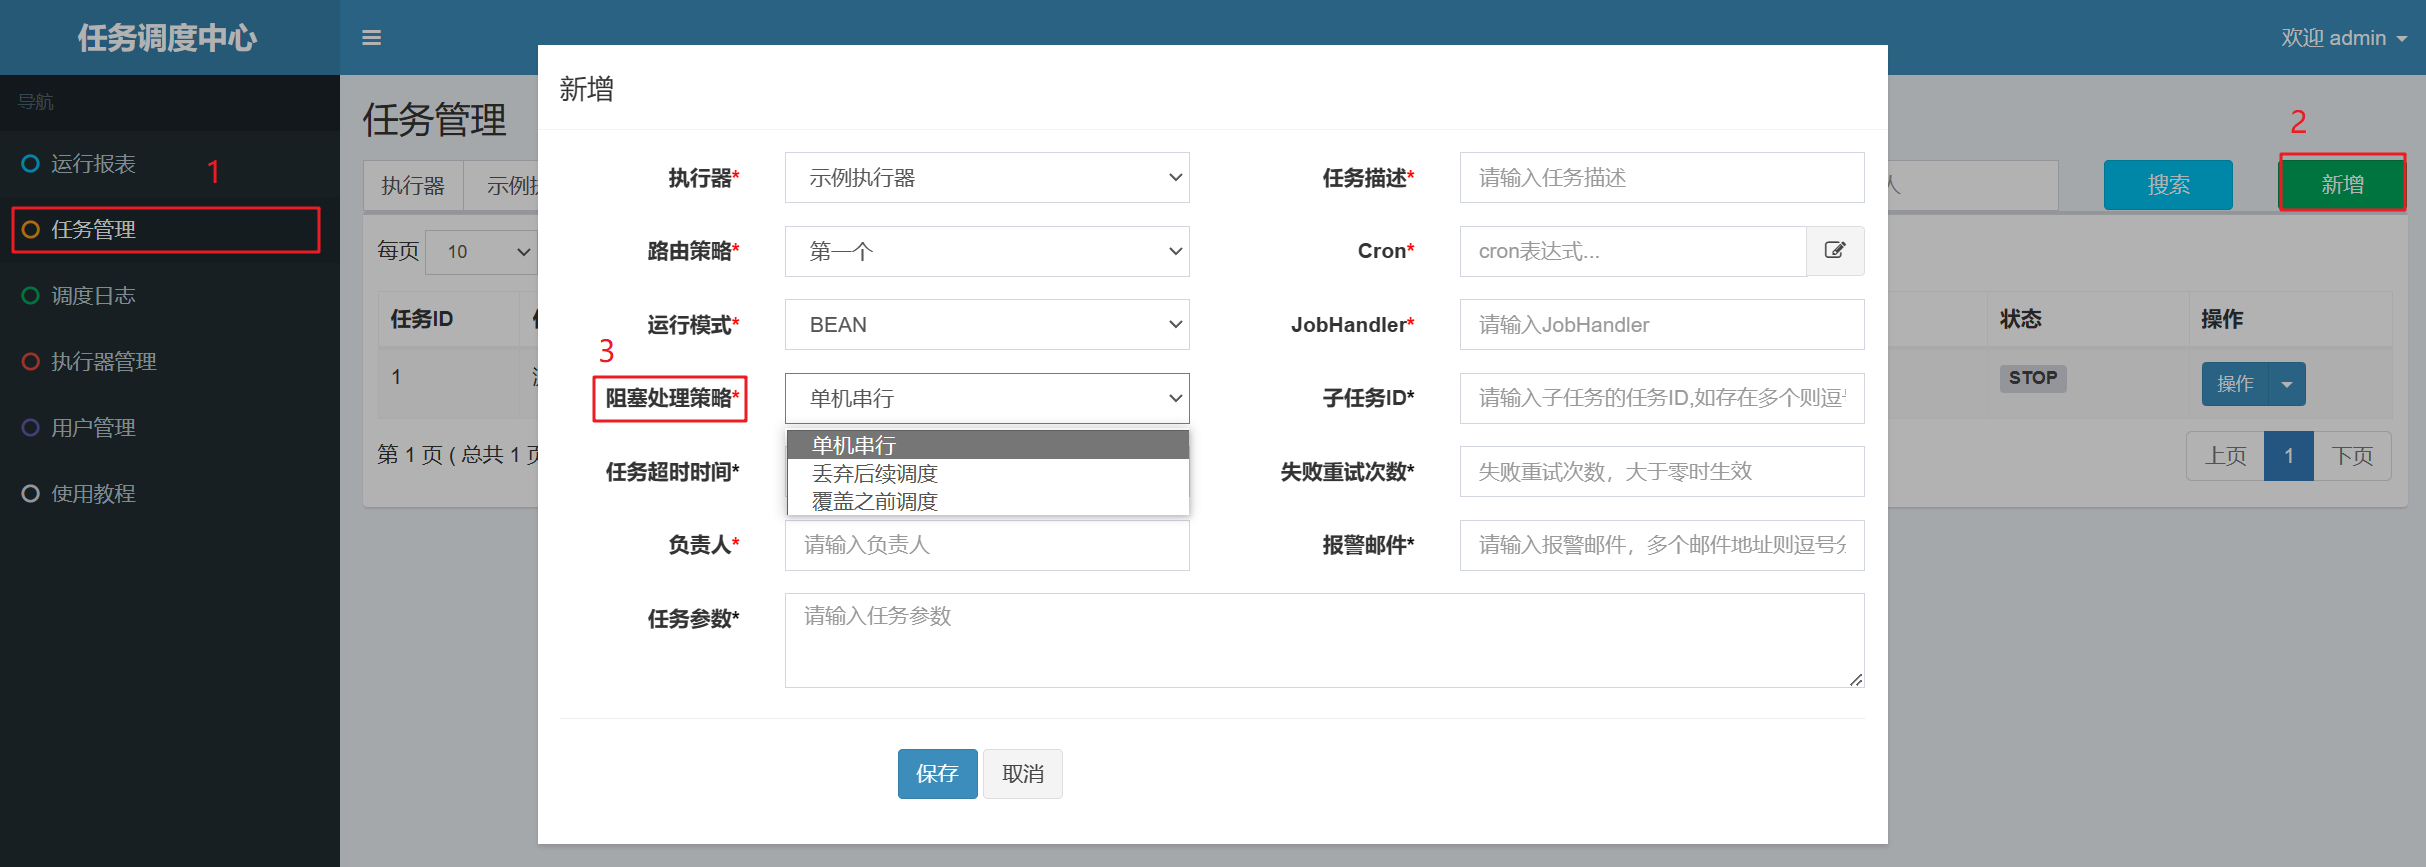This screenshot has height=867, width=2426.
Task: Click the 操作 button in task row
Action: (x=2235, y=384)
